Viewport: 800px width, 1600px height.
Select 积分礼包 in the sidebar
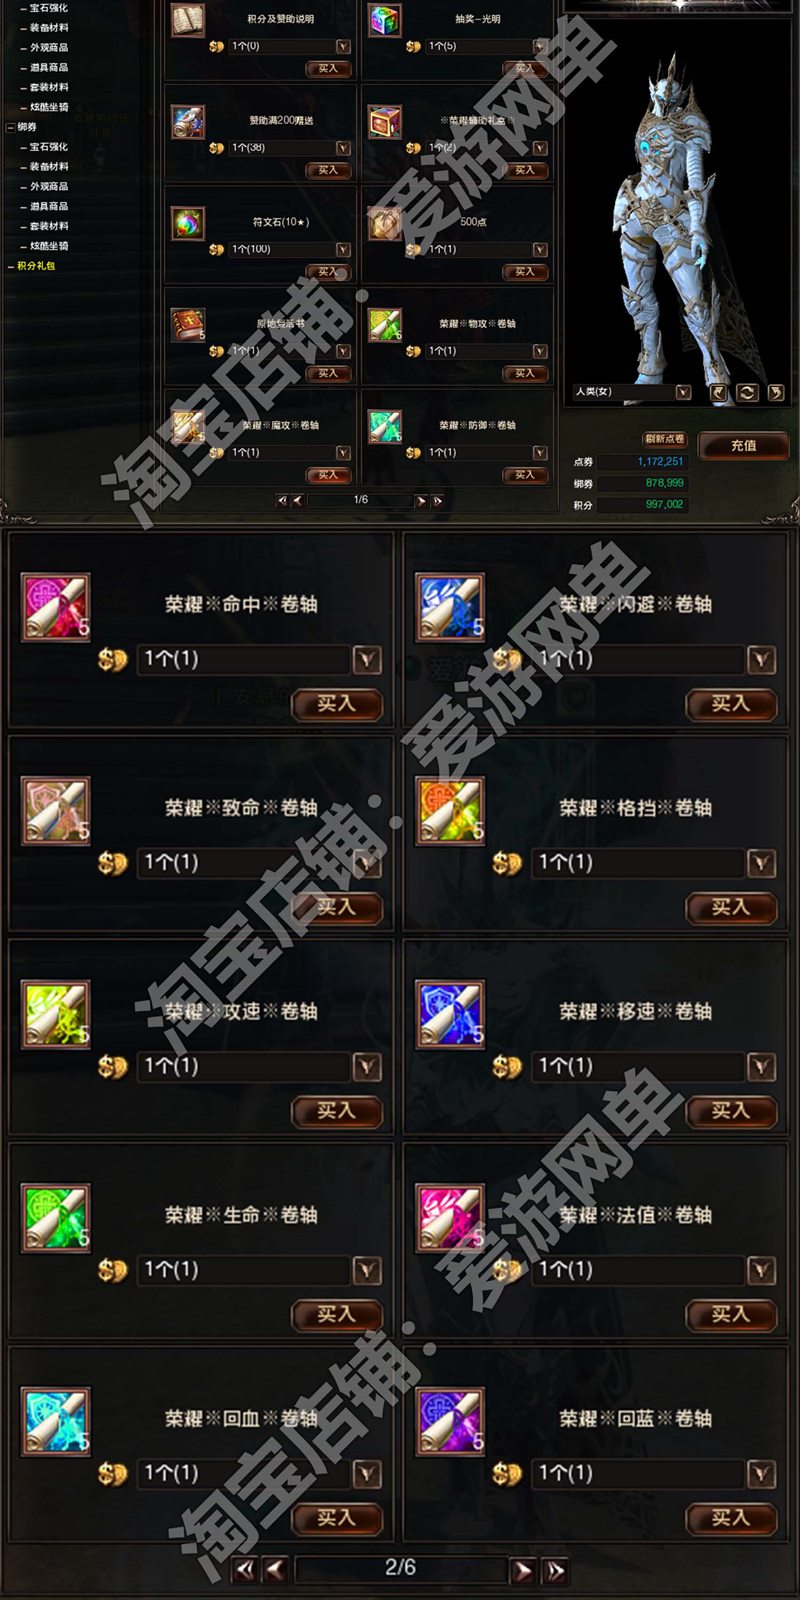(36, 266)
